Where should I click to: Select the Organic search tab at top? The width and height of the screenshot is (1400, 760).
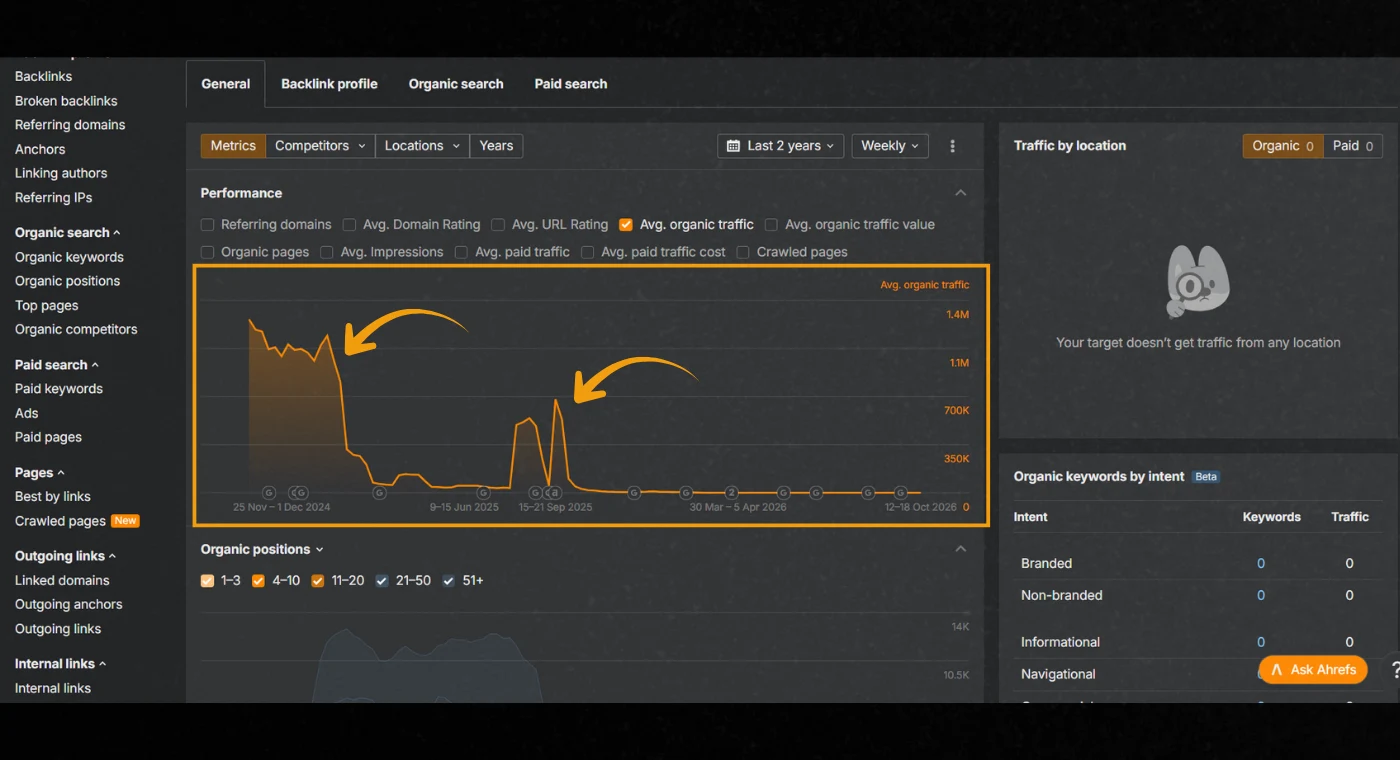[456, 84]
